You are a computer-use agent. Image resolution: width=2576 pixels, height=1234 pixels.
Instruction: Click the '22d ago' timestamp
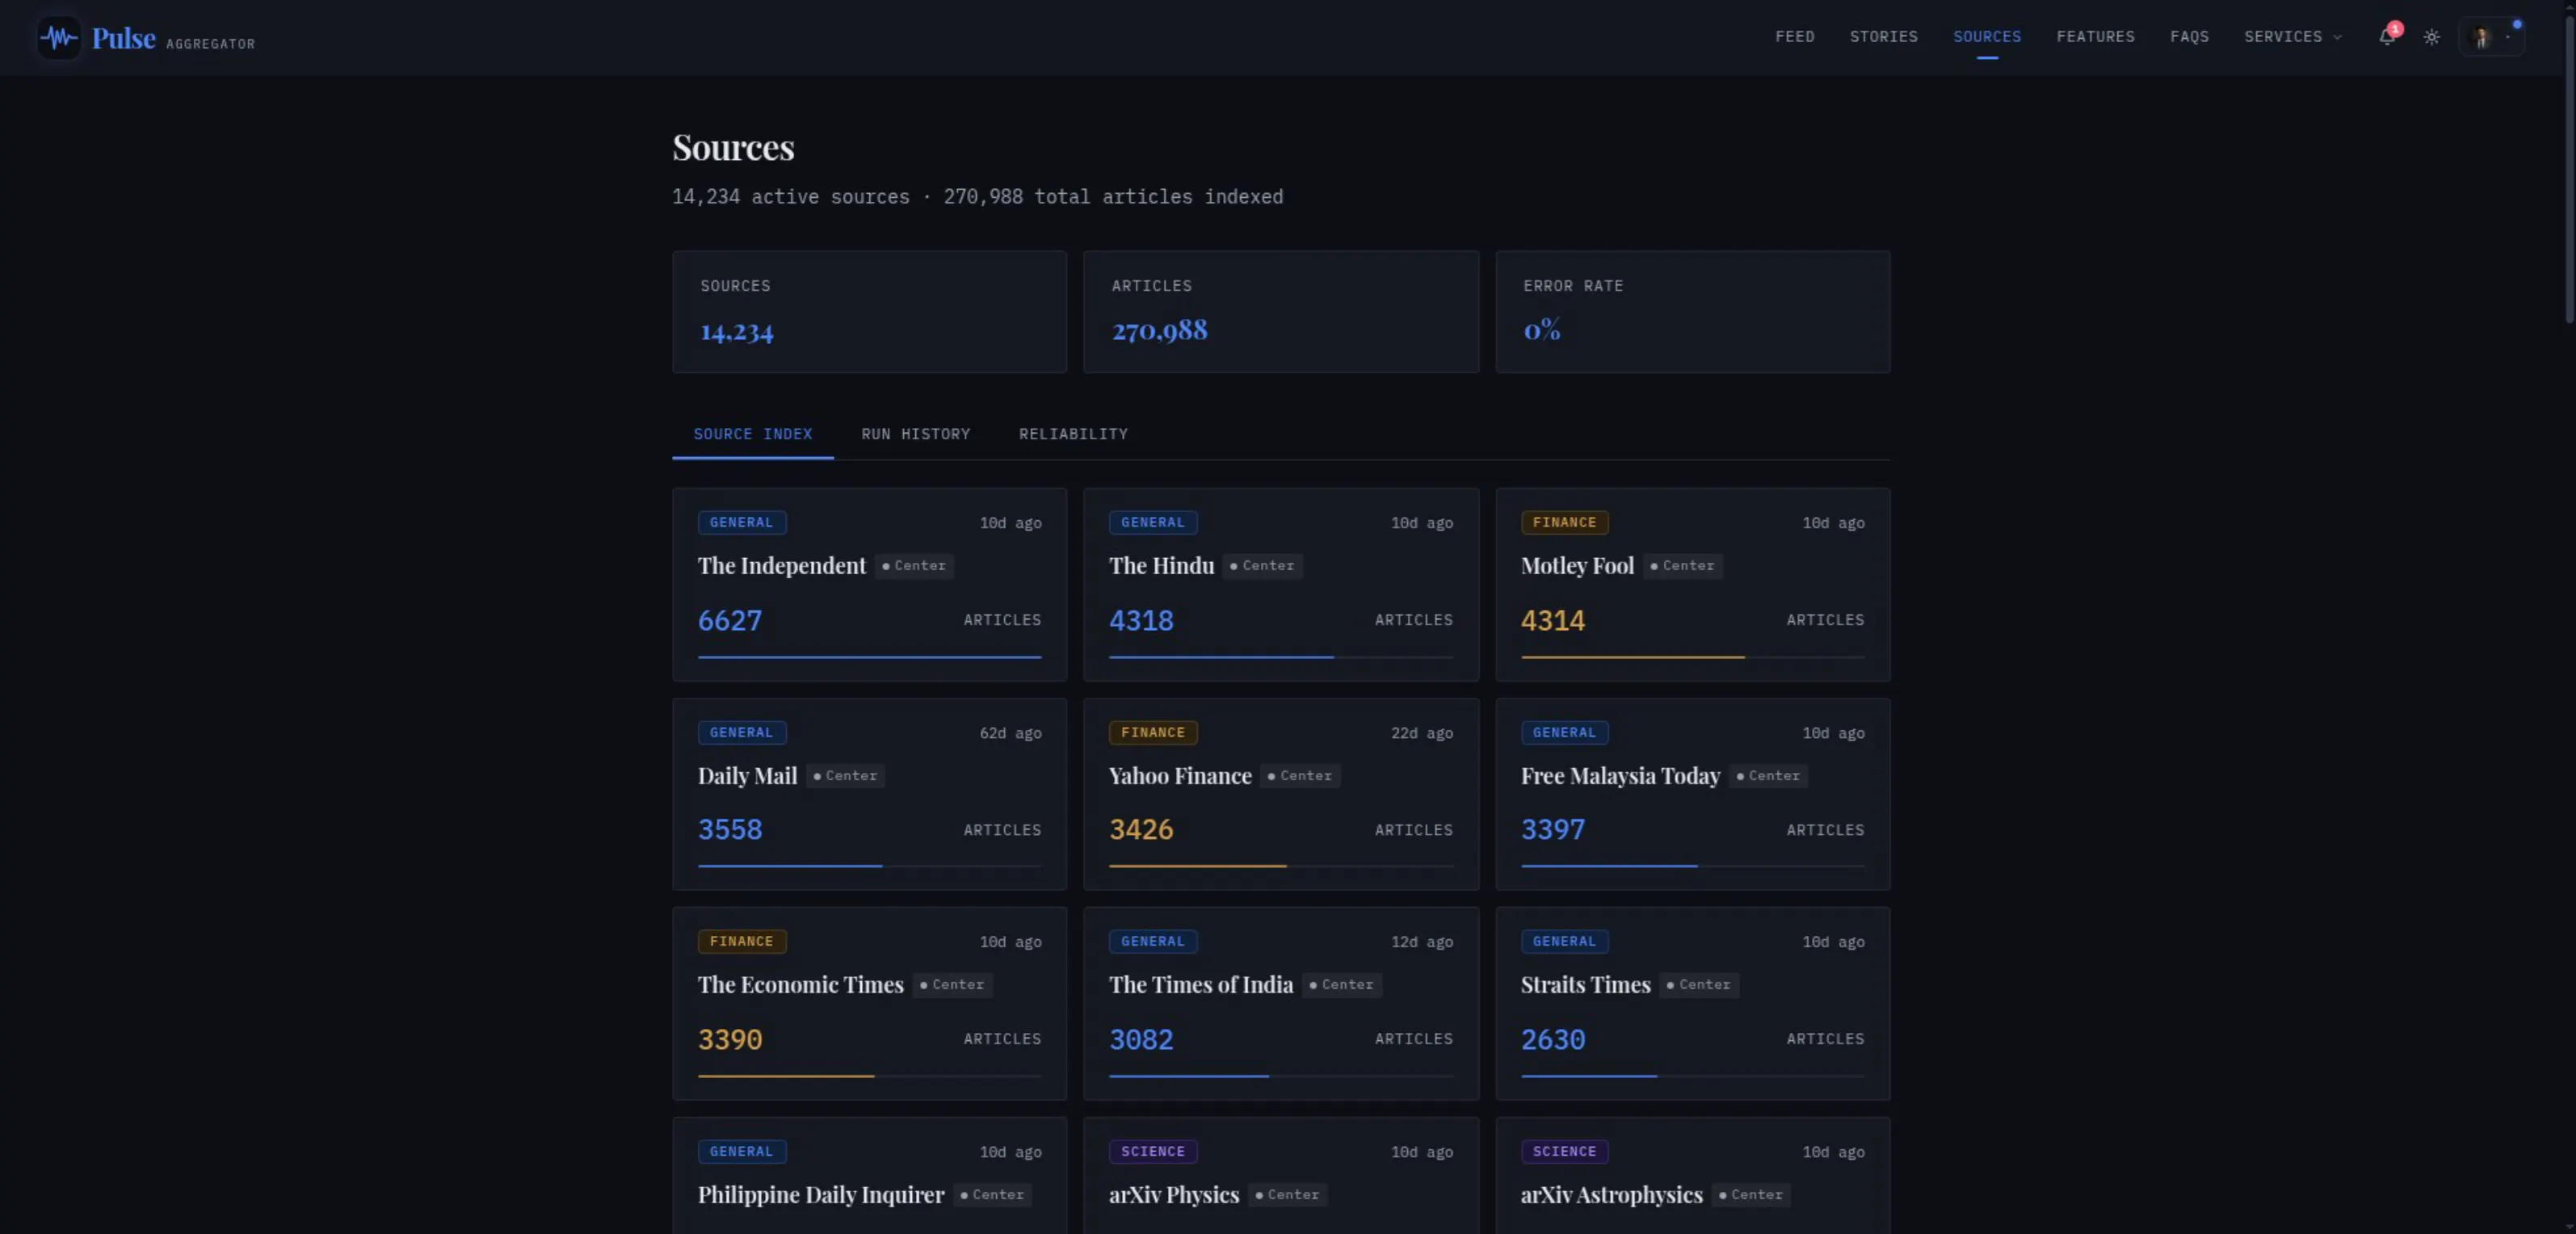click(x=1421, y=733)
